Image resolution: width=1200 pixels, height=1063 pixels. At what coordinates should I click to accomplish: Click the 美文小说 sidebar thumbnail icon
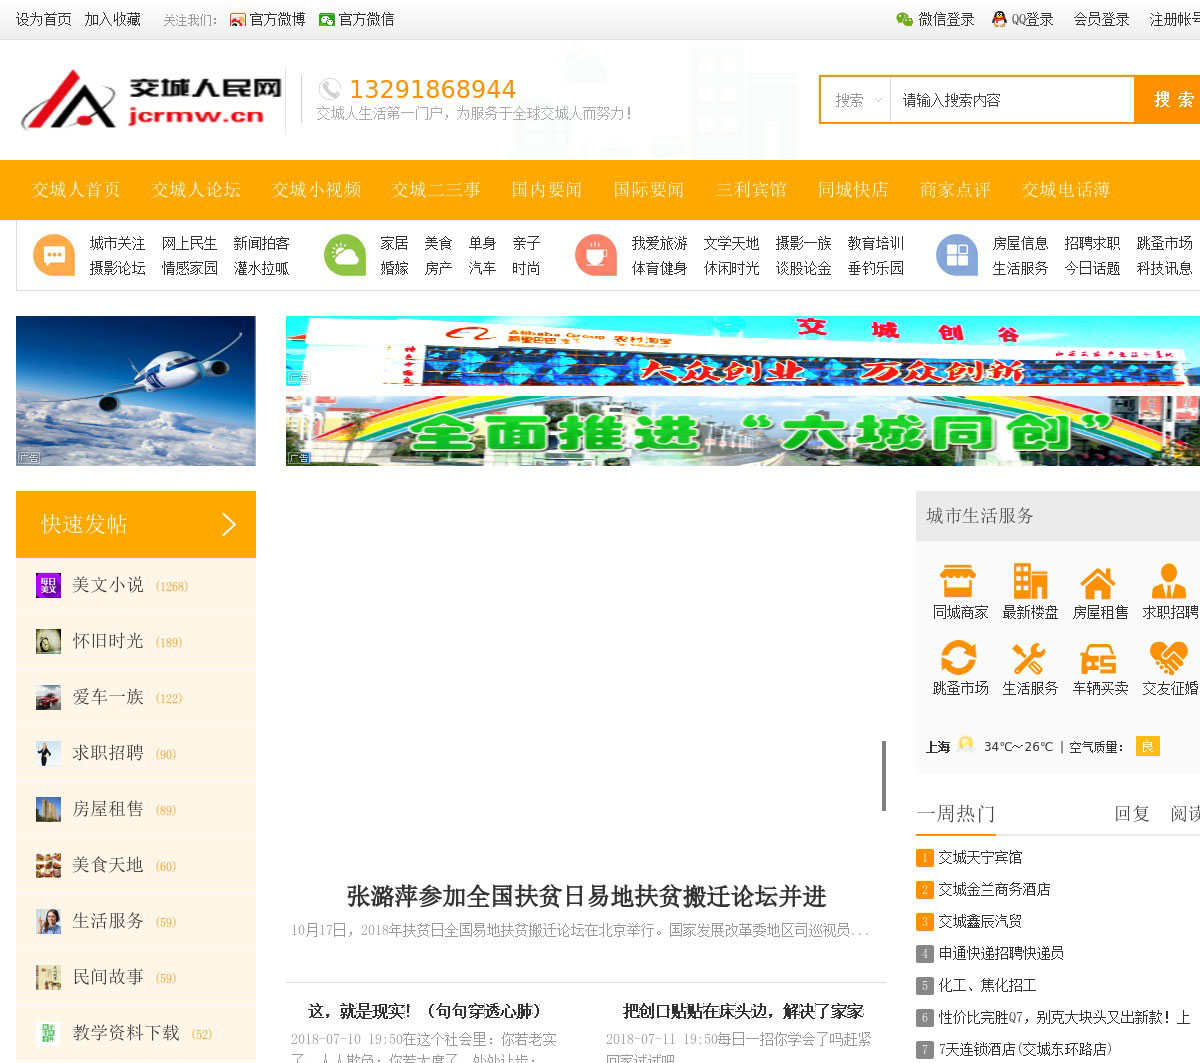(x=48, y=585)
